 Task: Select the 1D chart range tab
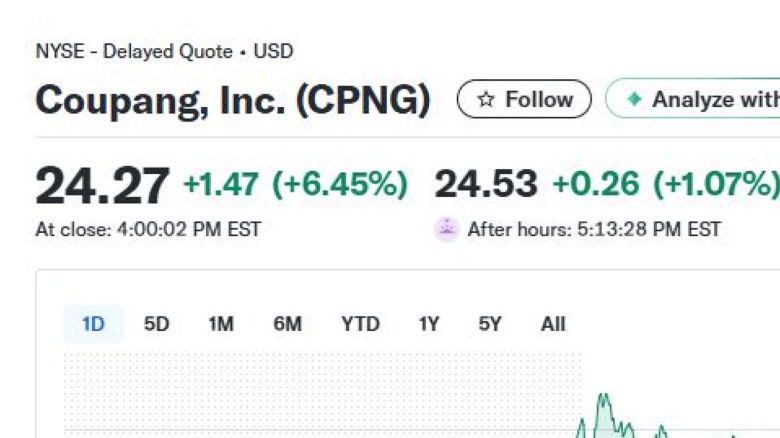coord(93,324)
